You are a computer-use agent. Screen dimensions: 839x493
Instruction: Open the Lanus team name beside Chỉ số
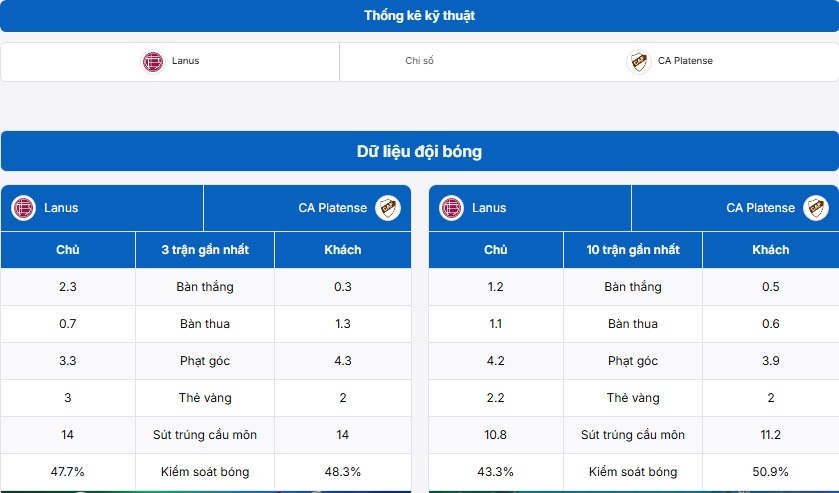(x=185, y=61)
